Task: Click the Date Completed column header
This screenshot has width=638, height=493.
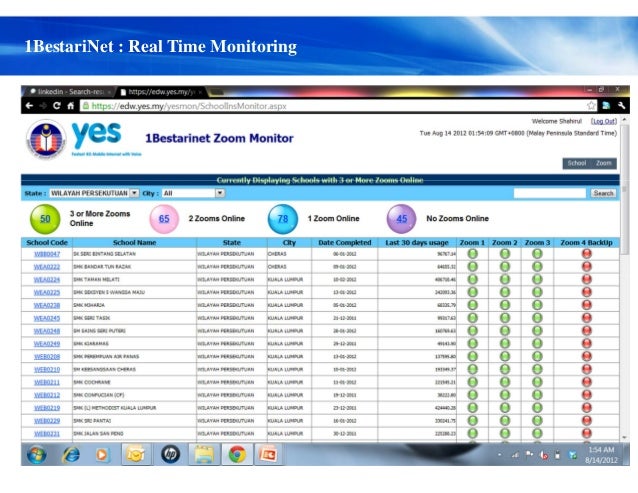Action: [345, 243]
